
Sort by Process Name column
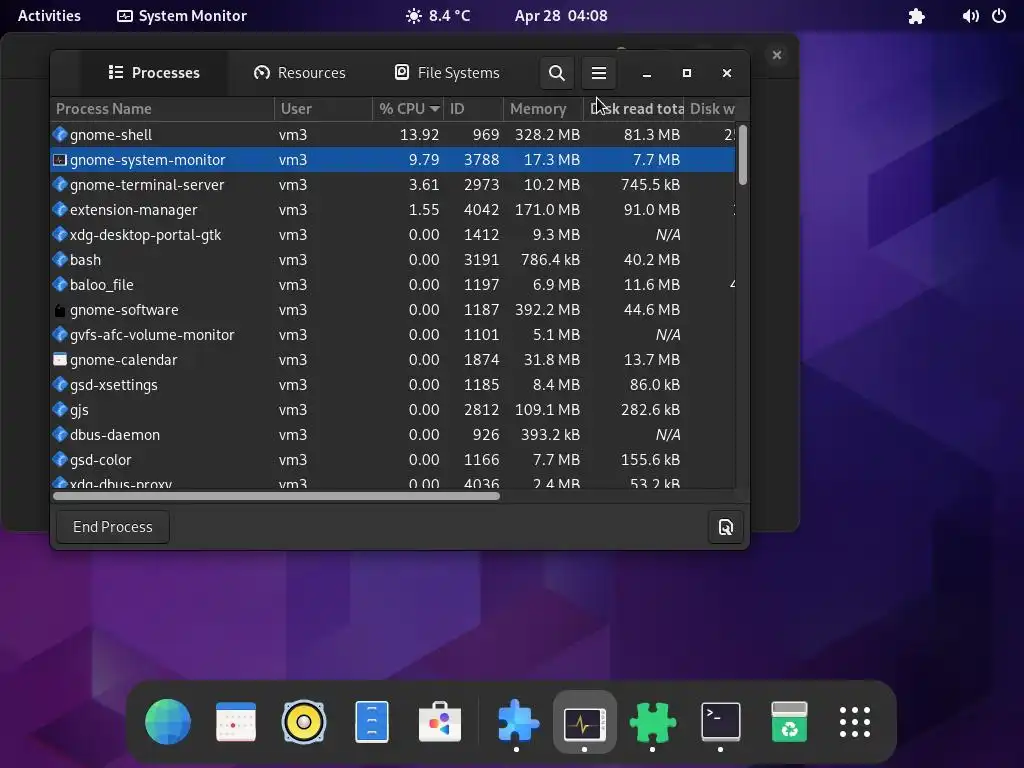point(162,109)
